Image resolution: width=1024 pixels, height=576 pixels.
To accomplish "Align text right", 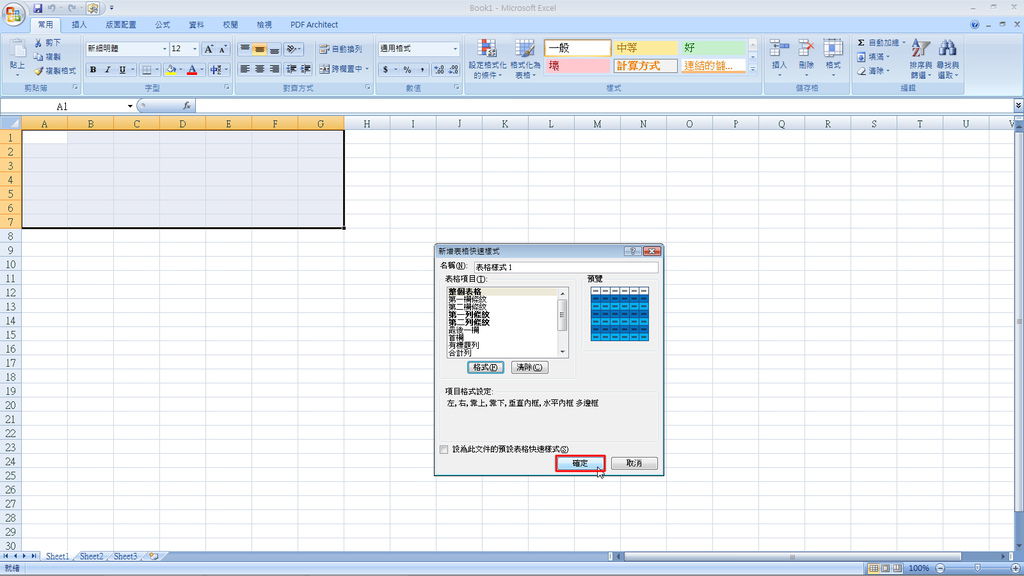I will coord(274,69).
